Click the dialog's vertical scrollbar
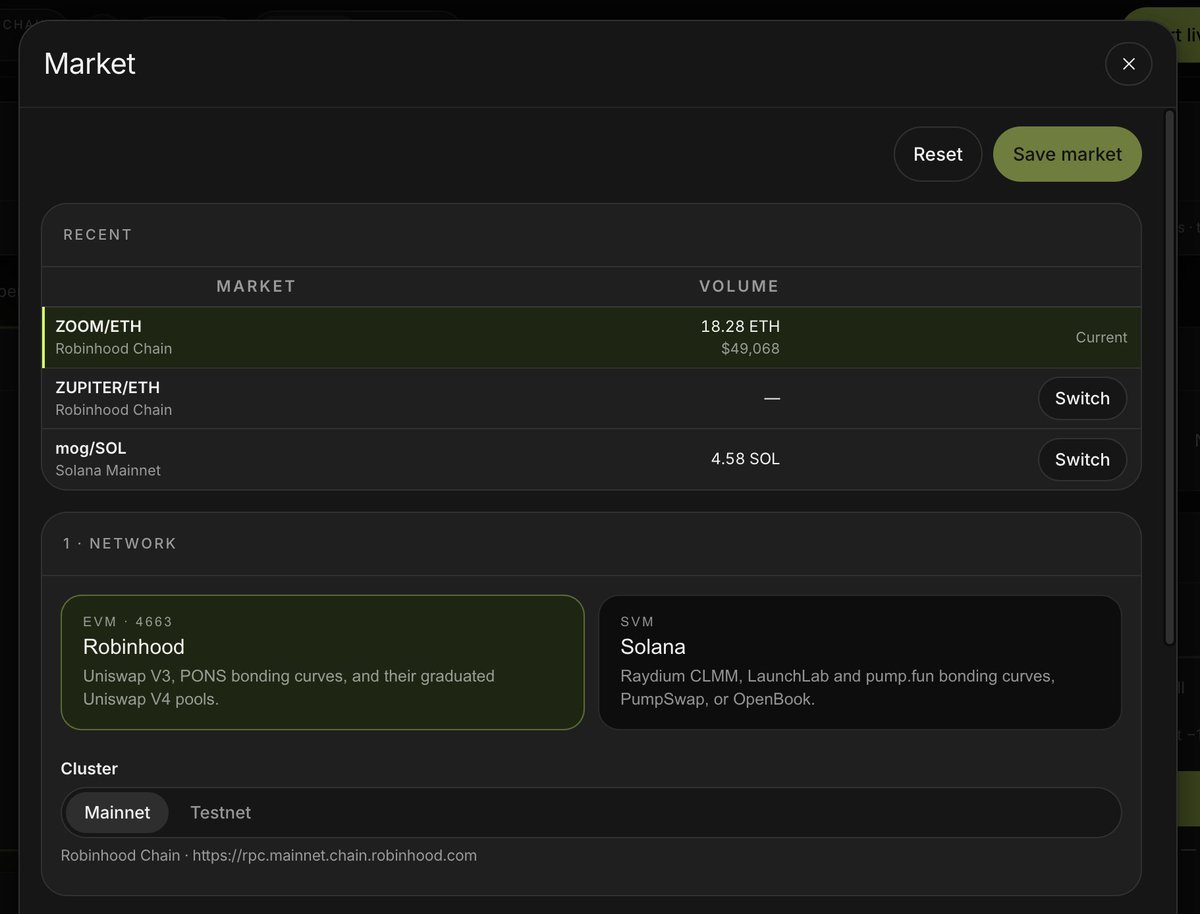The height and width of the screenshot is (914, 1200). pos(1169,378)
